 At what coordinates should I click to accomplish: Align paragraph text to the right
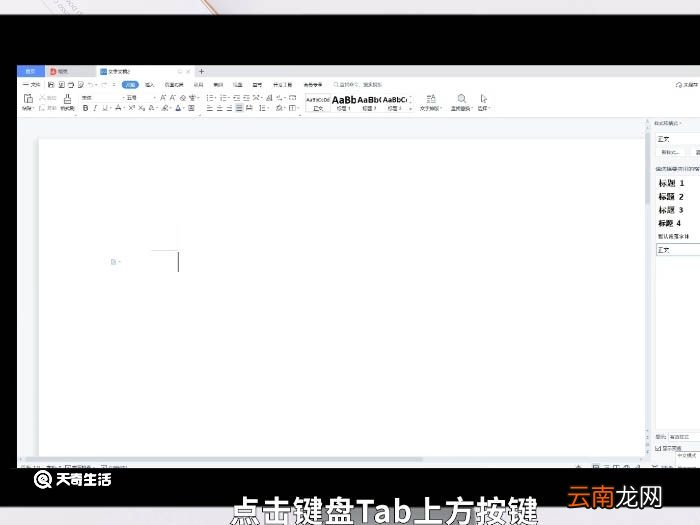tap(229, 108)
